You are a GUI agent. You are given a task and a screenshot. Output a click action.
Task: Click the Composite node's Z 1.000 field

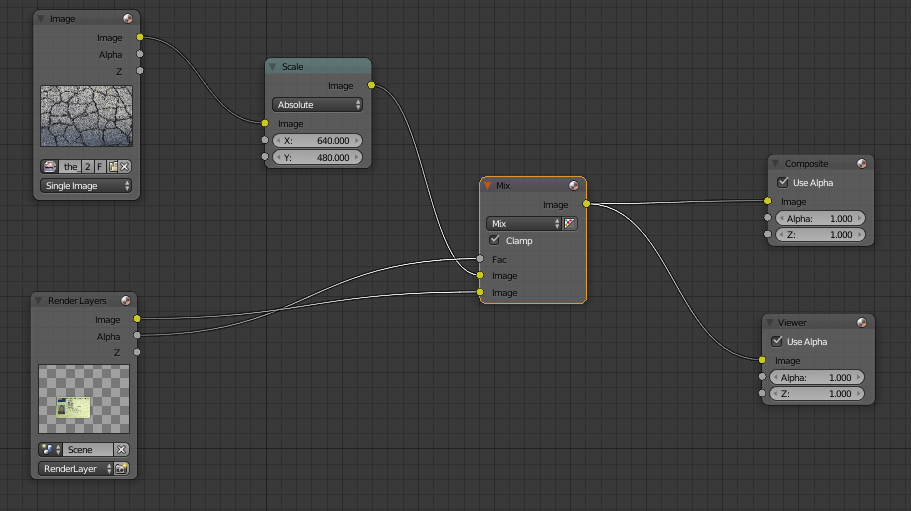click(x=820, y=235)
